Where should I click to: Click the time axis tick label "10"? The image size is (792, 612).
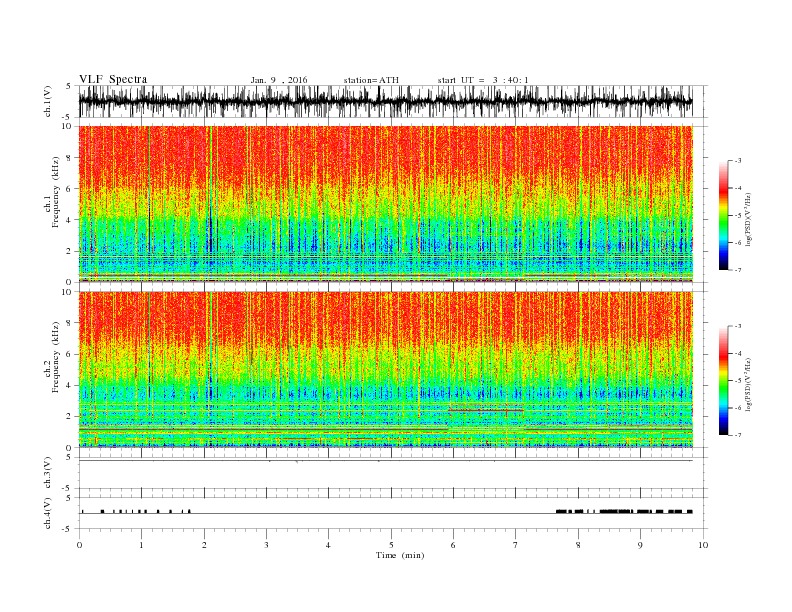coord(703,545)
